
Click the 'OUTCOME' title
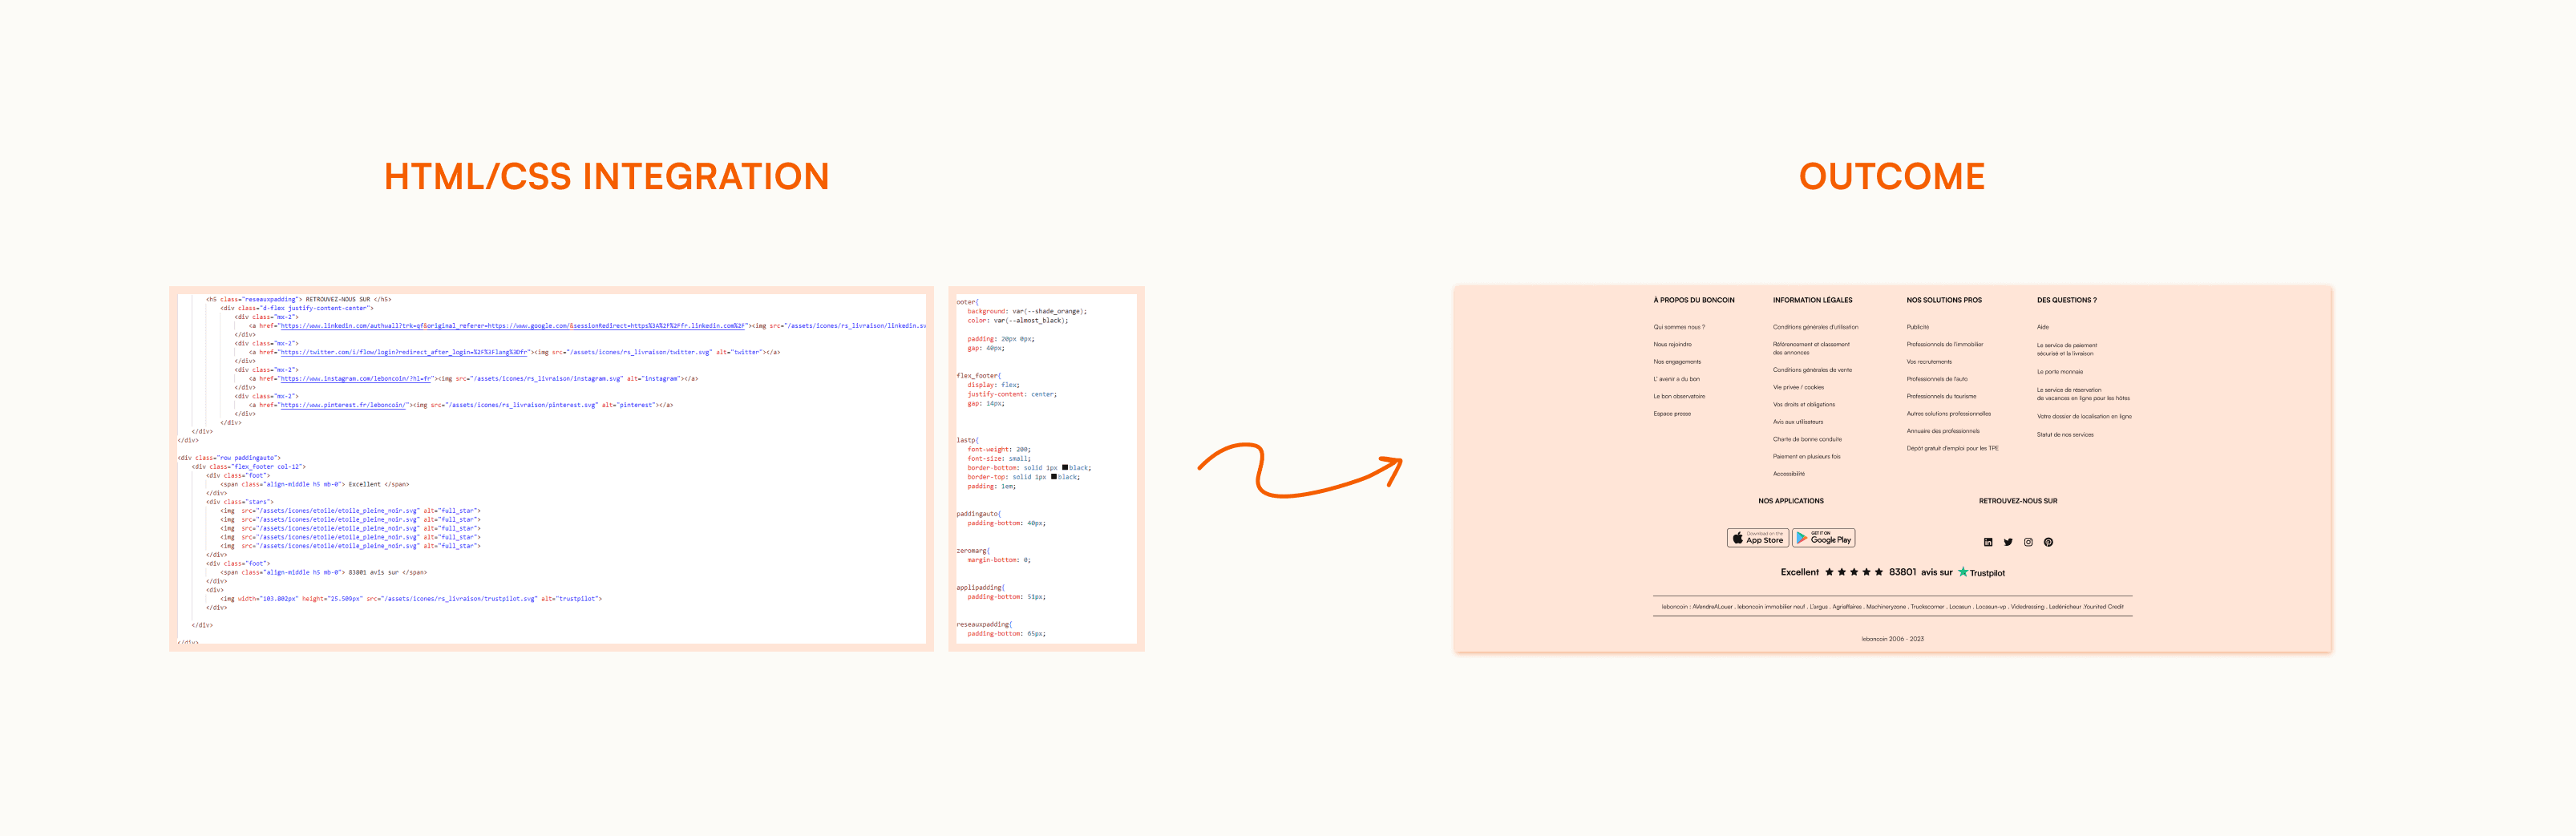click(x=1891, y=177)
